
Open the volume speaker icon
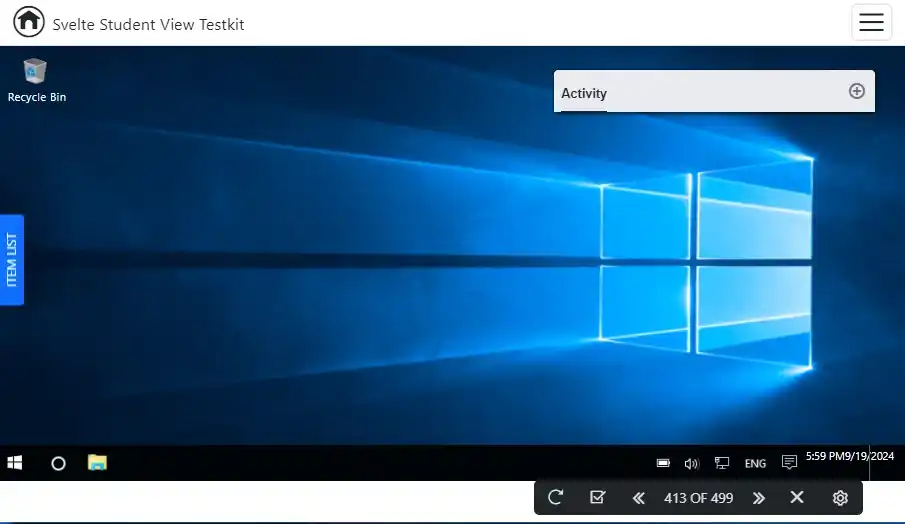[x=691, y=463]
